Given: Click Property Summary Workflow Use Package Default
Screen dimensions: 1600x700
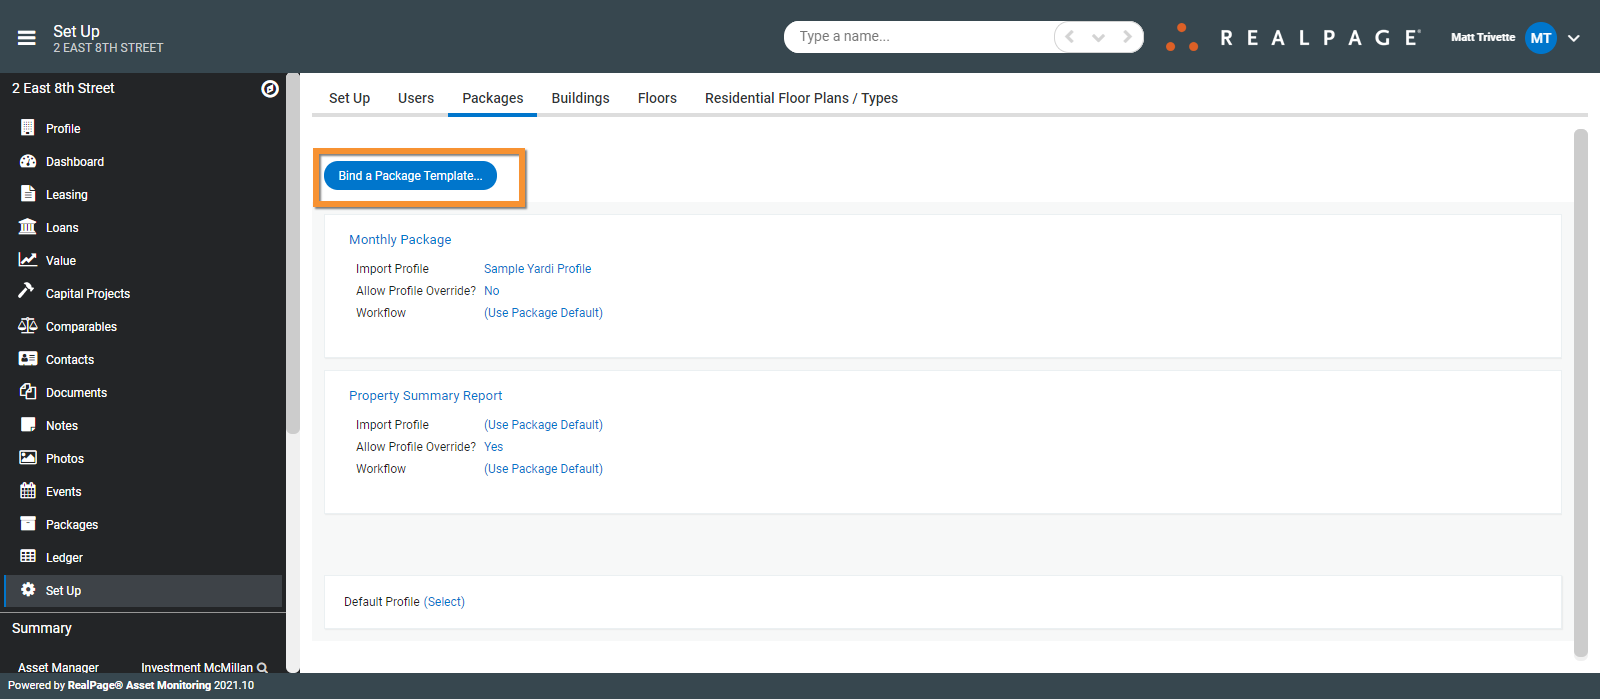Looking at the screenshot, I should click(x=543, y=468).
